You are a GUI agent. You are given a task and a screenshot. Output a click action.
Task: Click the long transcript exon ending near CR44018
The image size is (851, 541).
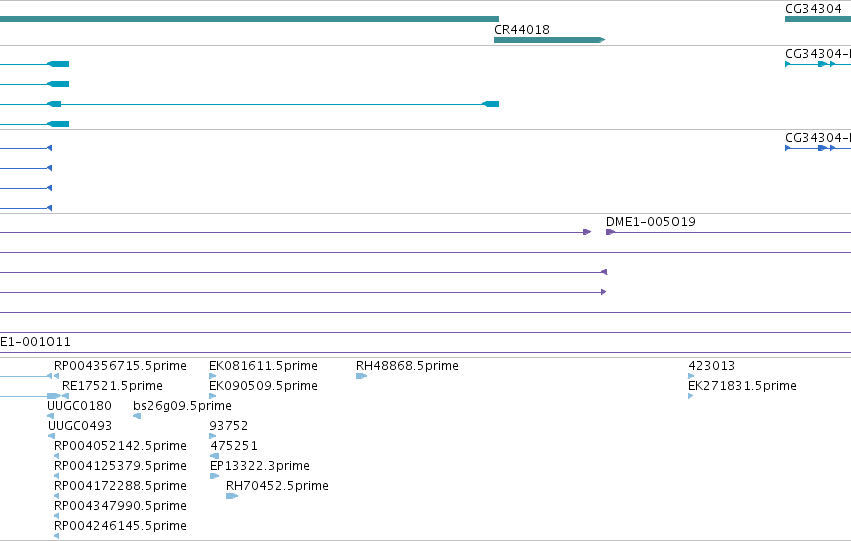(491, 104)
